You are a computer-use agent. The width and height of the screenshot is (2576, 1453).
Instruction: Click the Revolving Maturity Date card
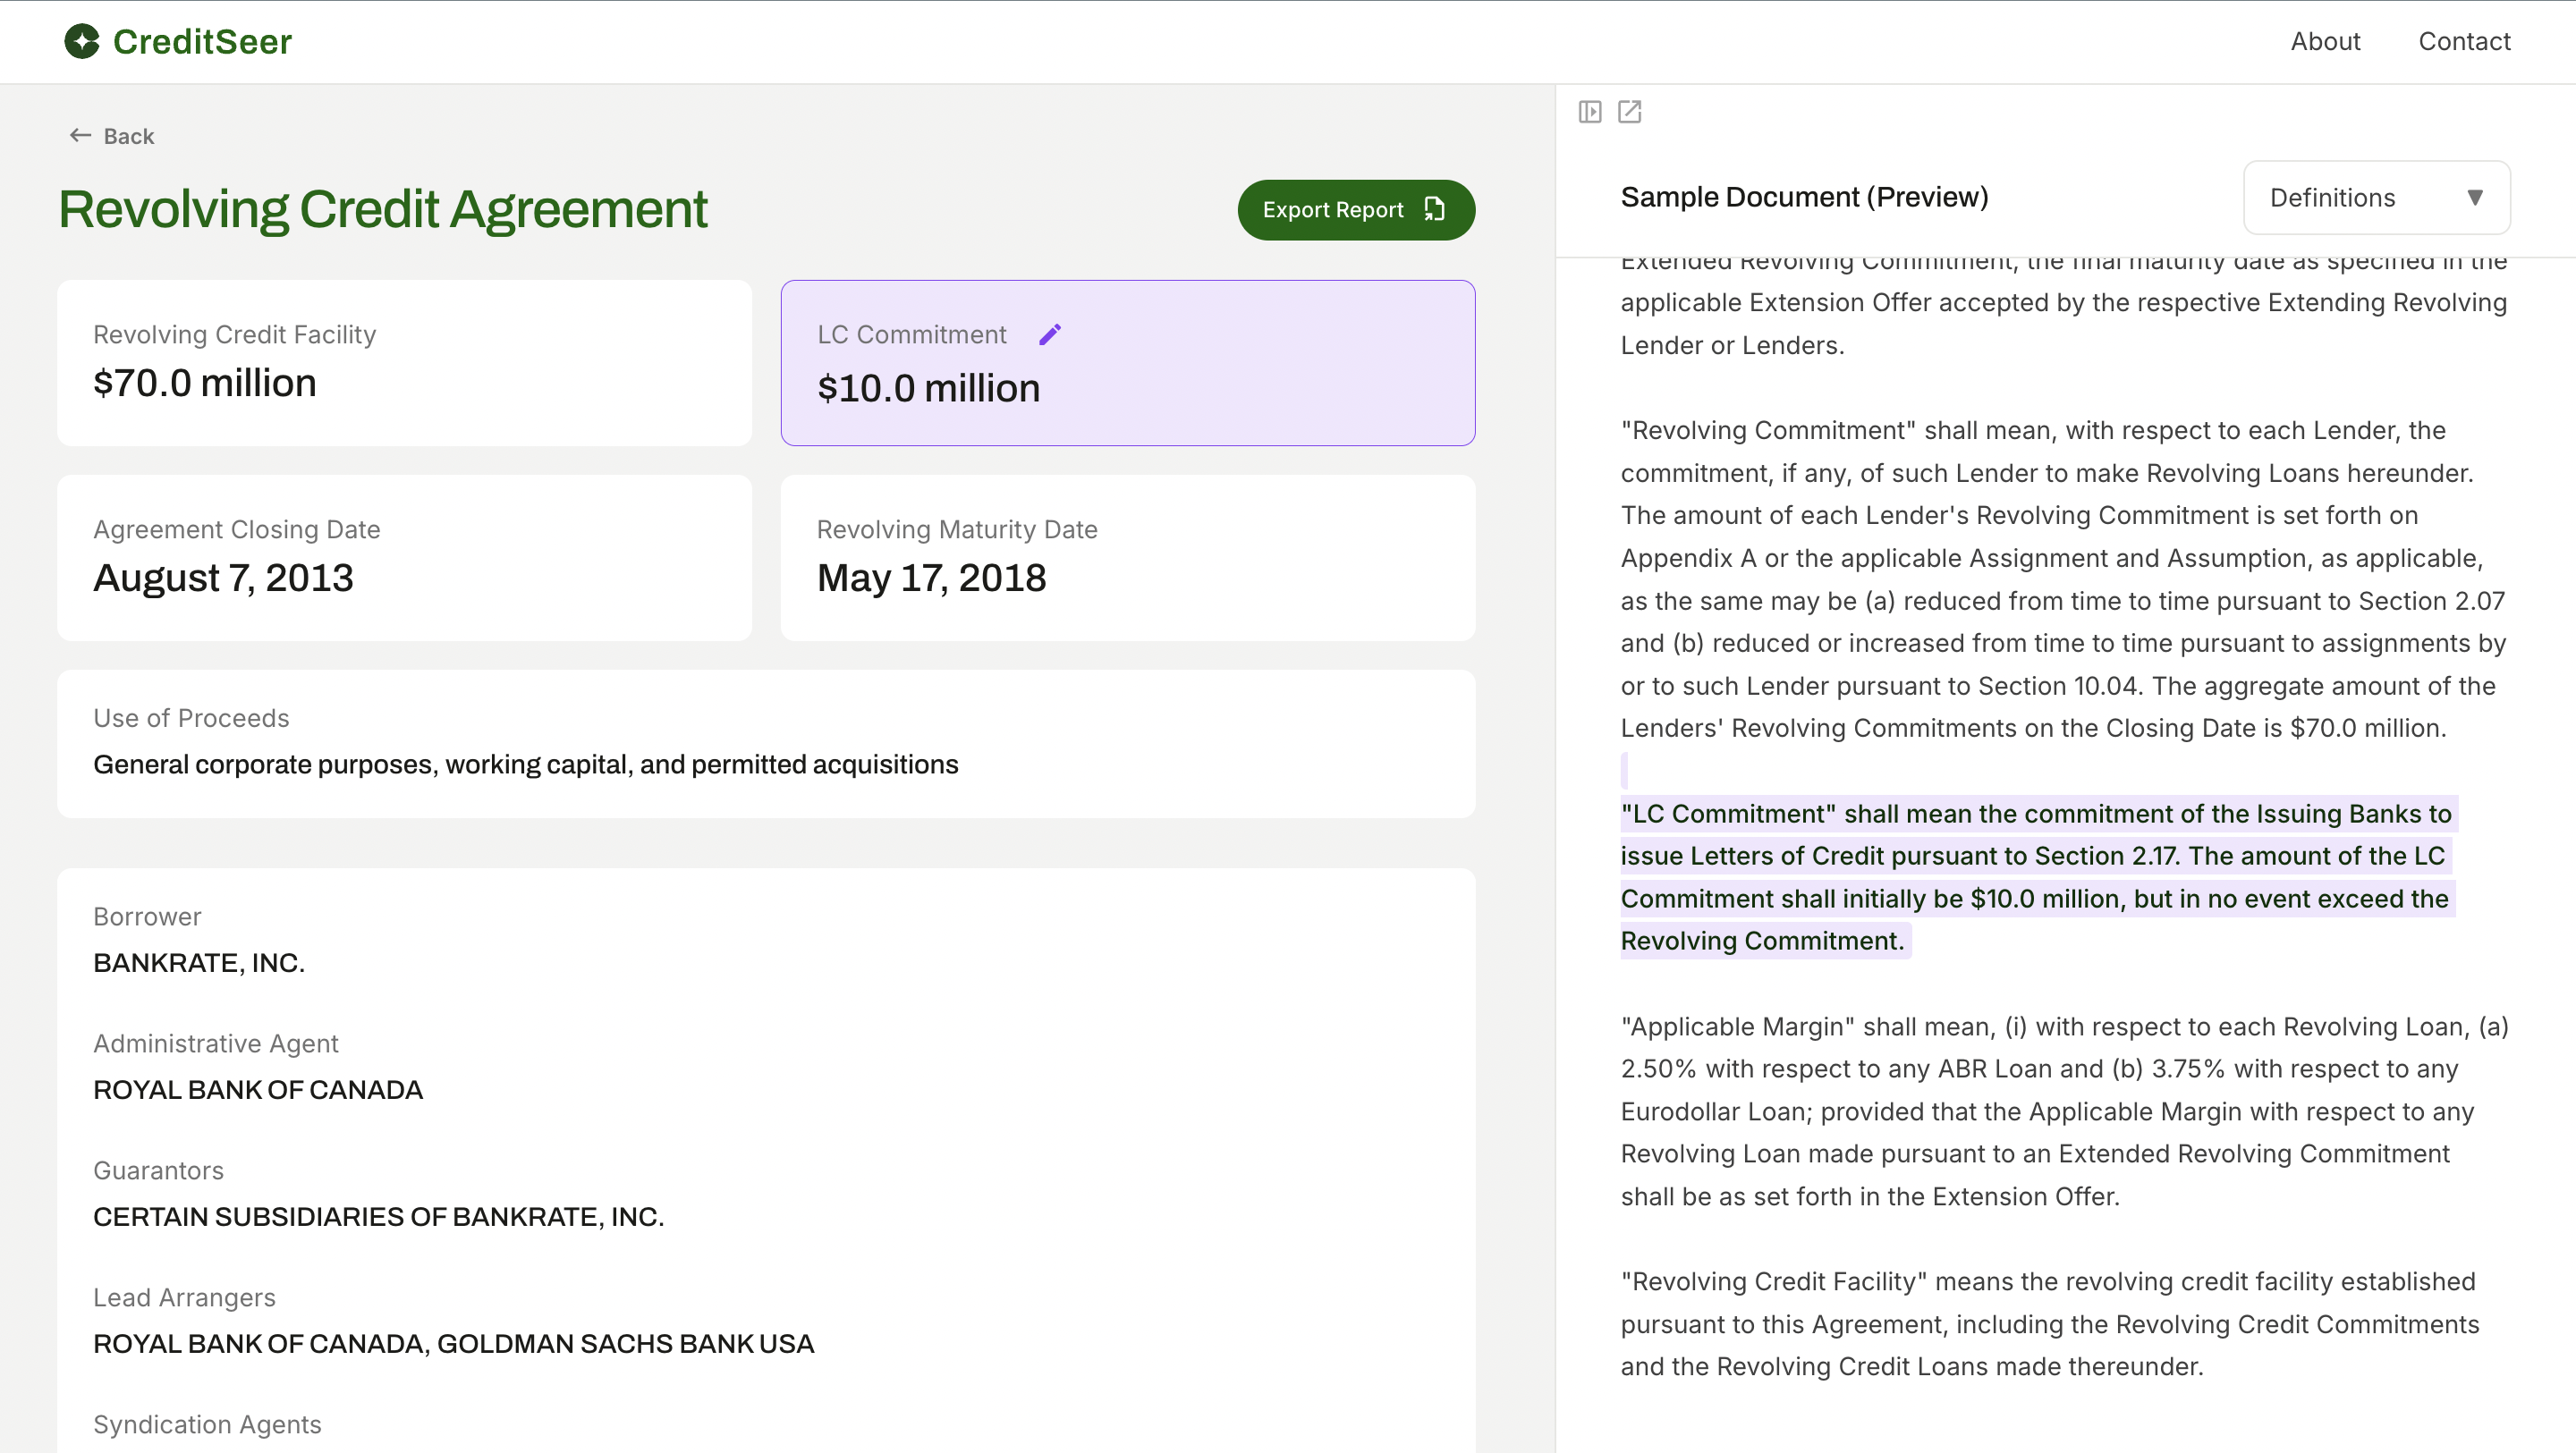tap(1127, 557)
